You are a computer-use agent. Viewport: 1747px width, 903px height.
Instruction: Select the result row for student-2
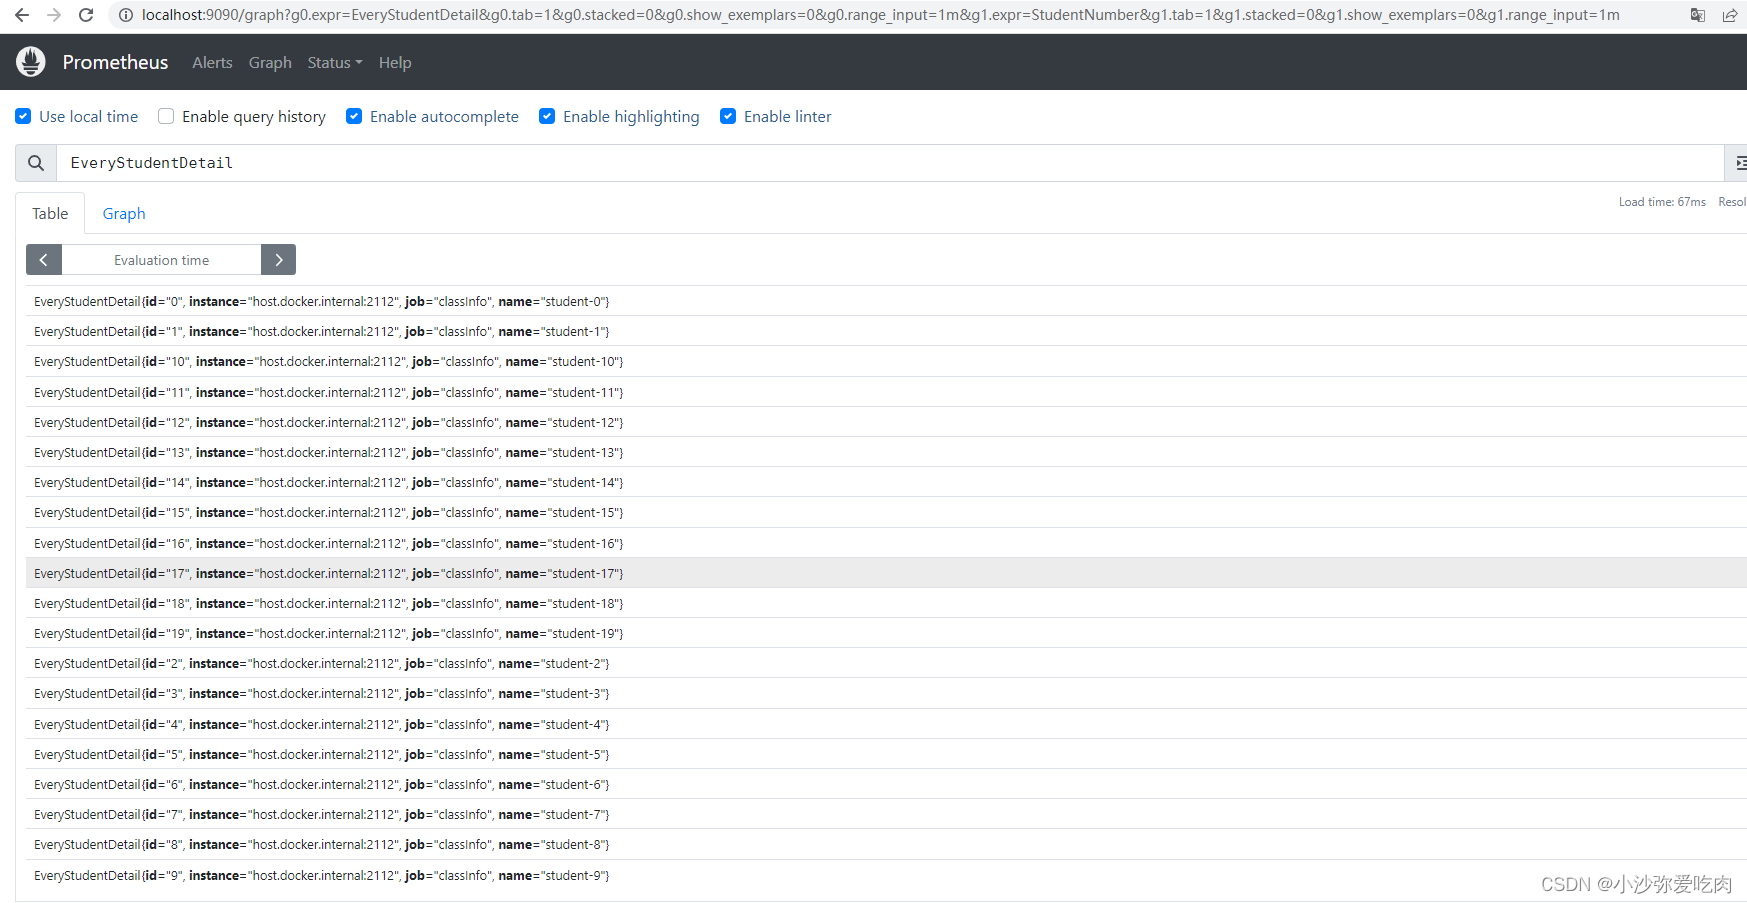click(886, 663)
